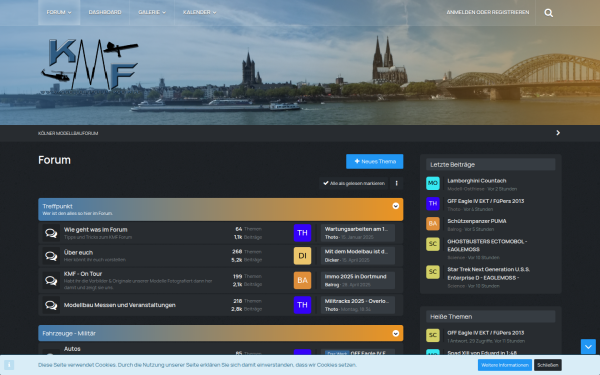Click the breadcrumb bar right arrow
The height and width of the screenshot is (375, 600).
coord(558,133)
